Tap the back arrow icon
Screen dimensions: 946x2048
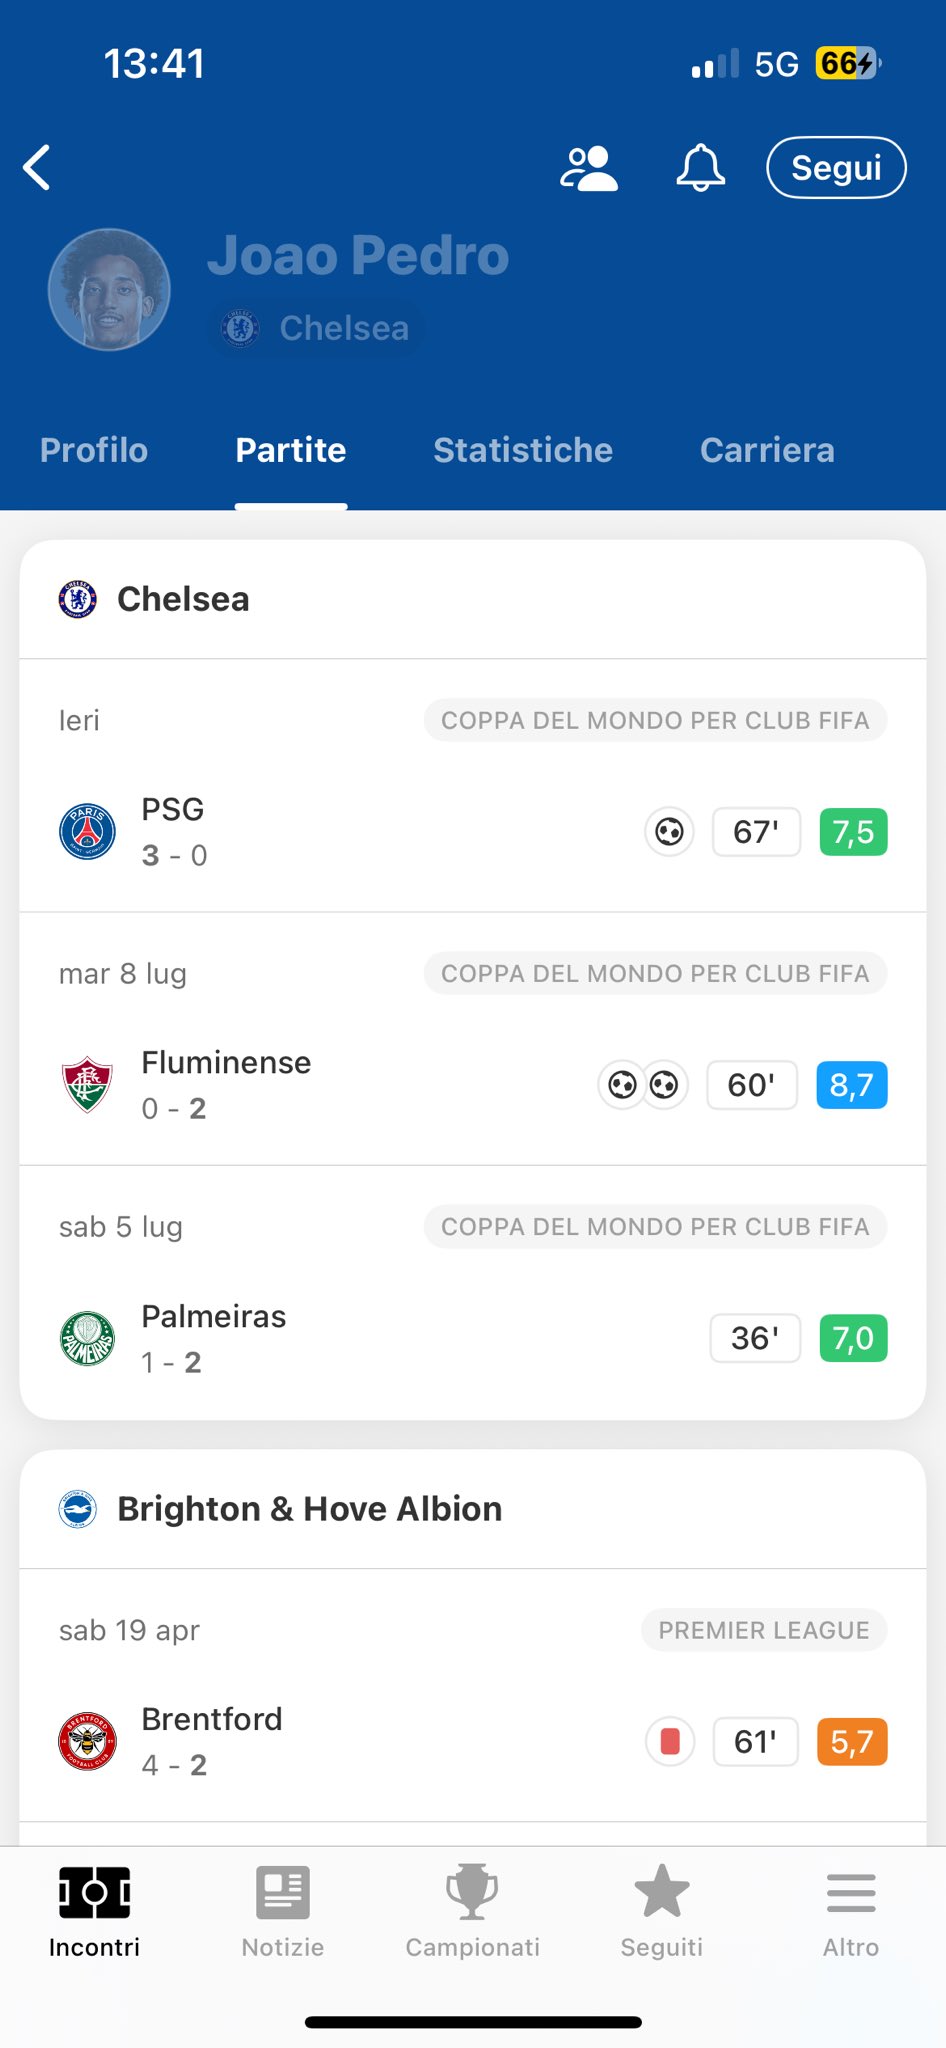[38, 167]
